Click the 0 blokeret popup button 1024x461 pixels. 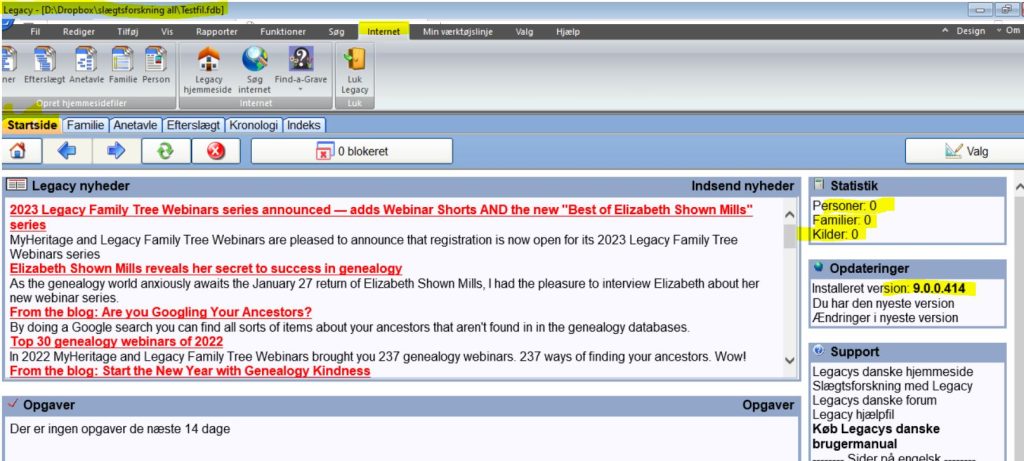tap(351, 151)
